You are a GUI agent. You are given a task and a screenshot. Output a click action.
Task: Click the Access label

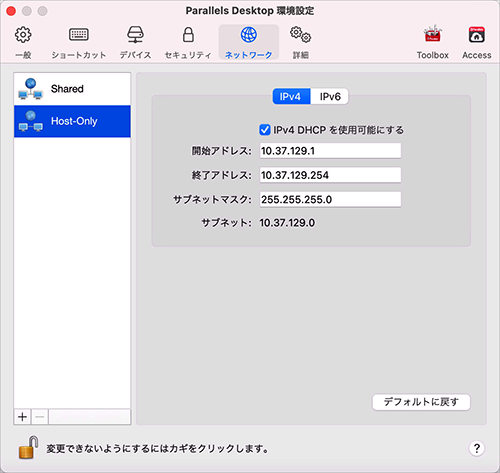pos(477,55)
